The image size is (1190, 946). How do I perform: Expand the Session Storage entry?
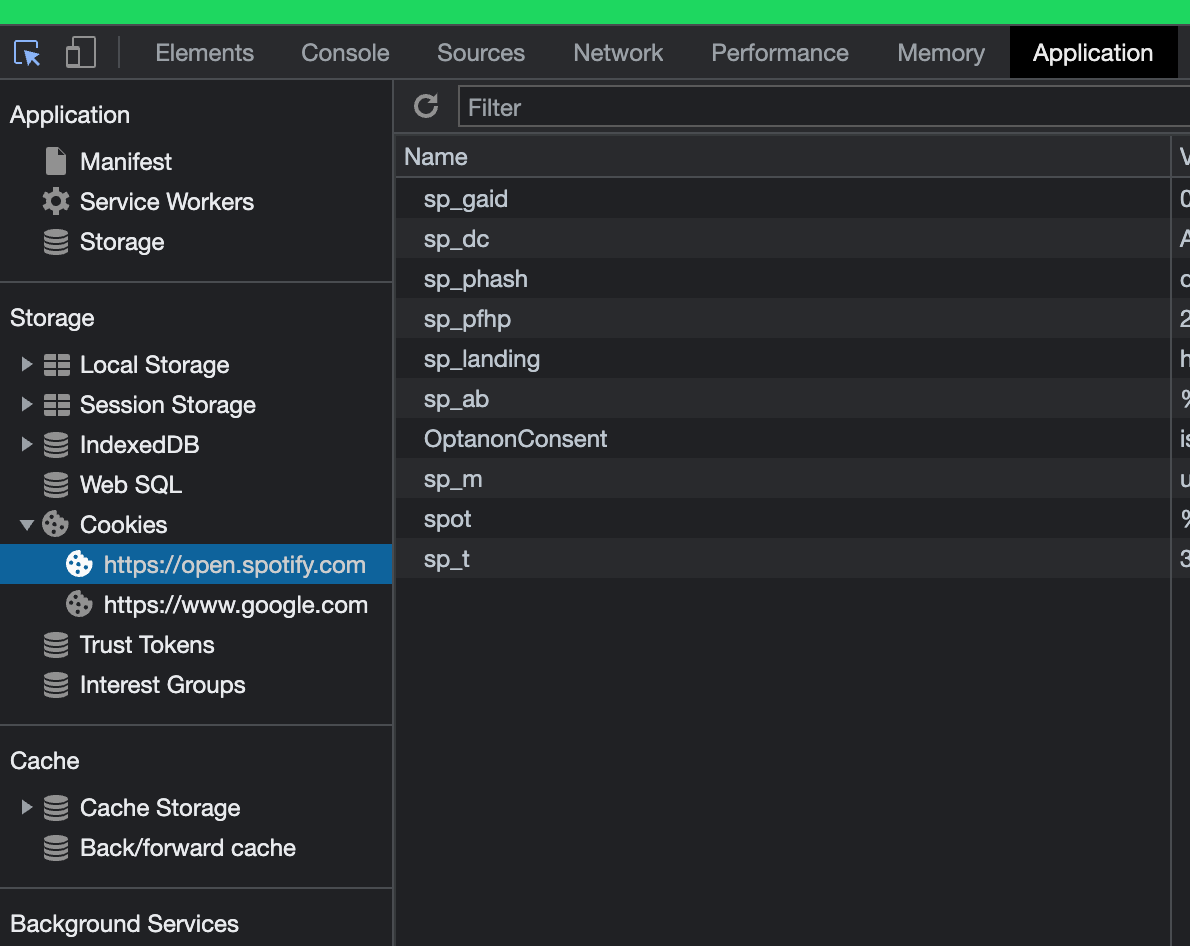click(x=27, y=404)
